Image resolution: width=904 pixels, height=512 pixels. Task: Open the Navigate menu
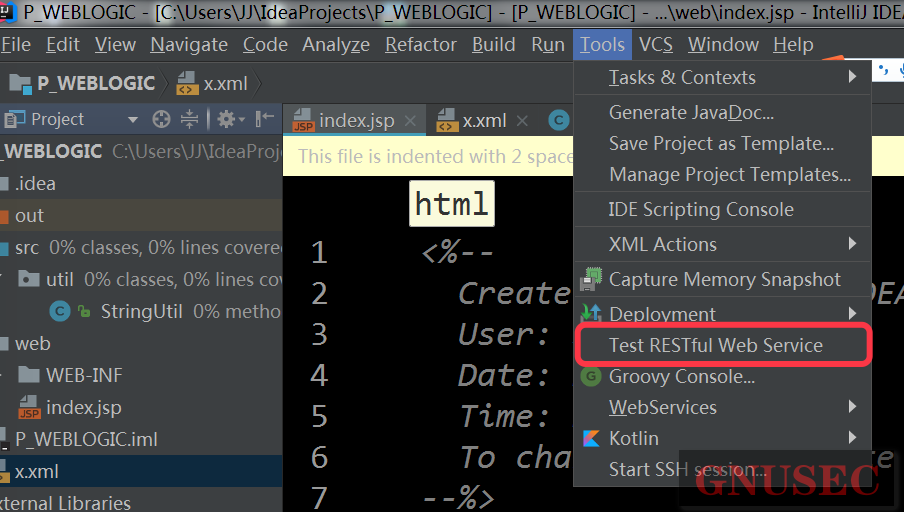pyautogui.click(x=189, y=44)
